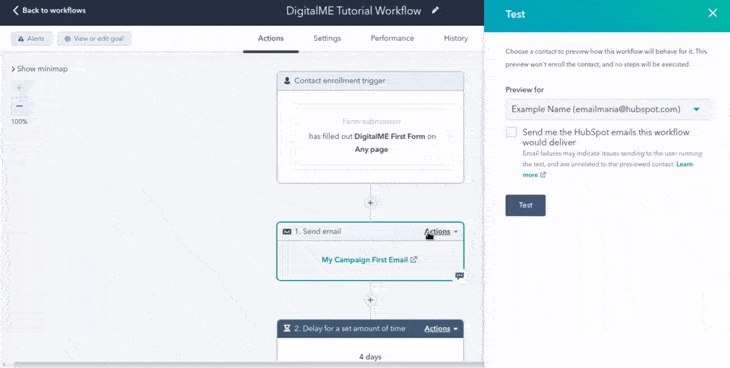The width and height of the screenshot is (730, 368).
Task: Click the 4 days delay value
Action: (x=370, y=357)
